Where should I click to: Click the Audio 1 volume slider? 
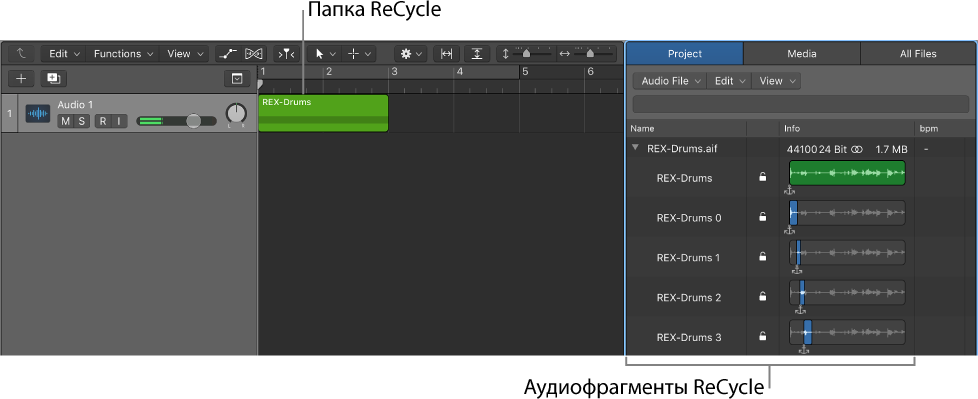point(177,121)
